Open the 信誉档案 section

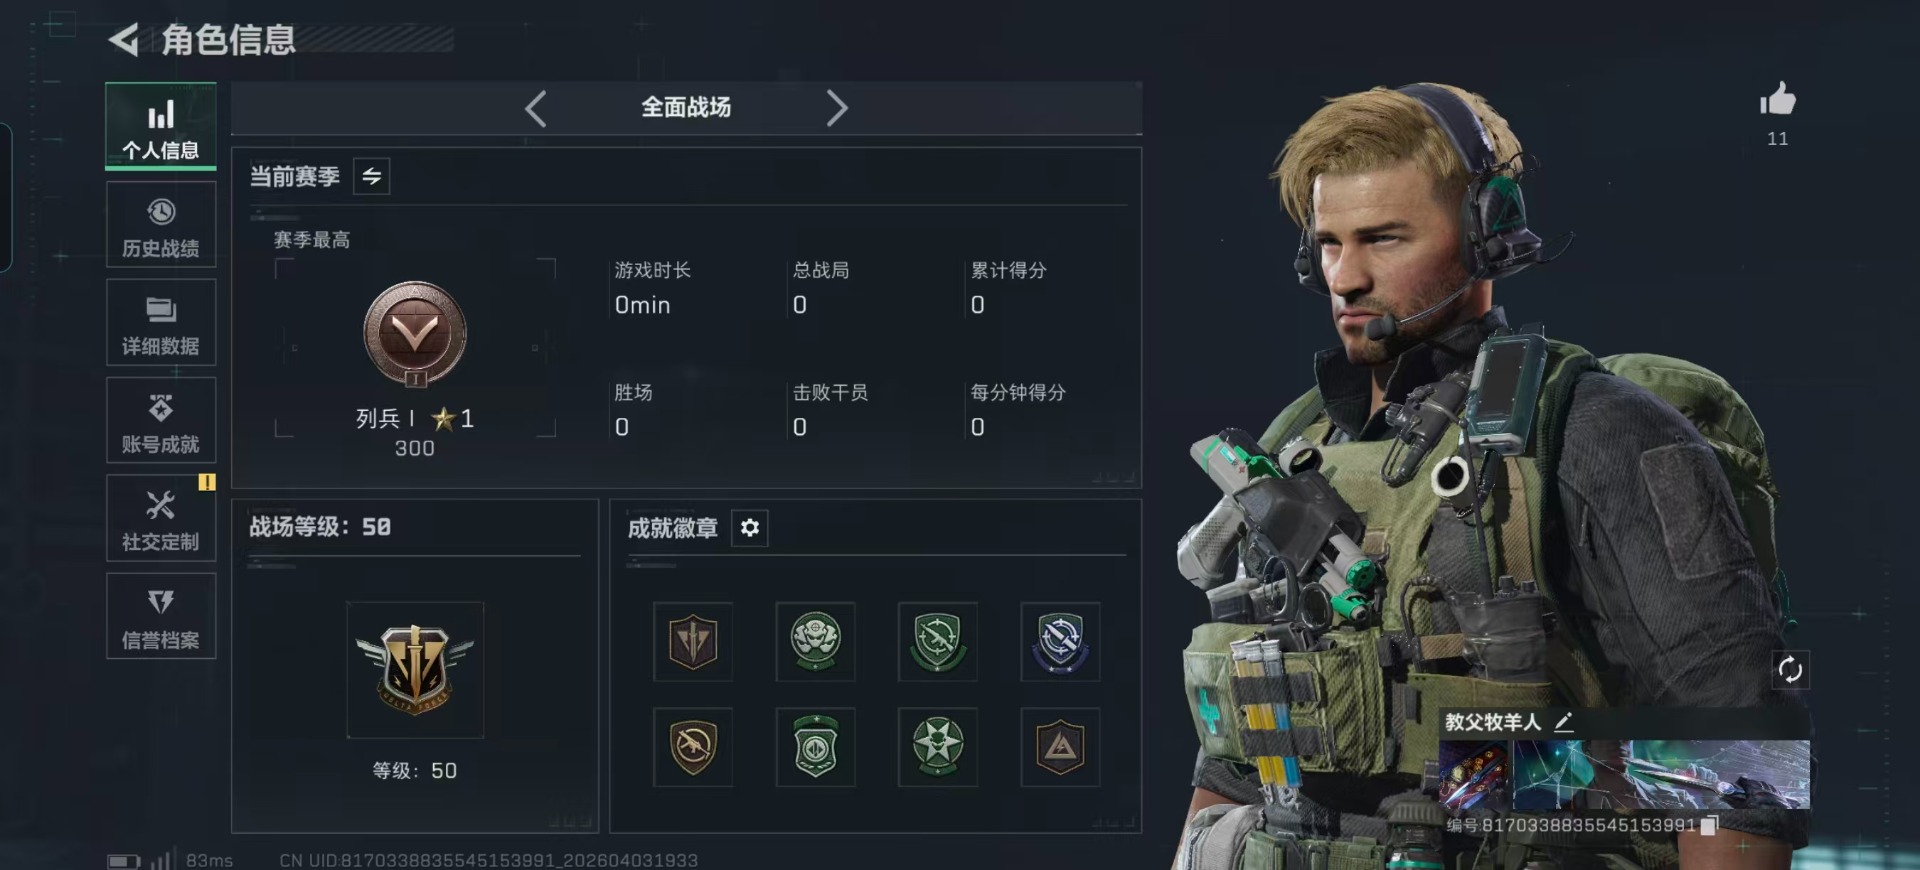[x=161, y=617]
